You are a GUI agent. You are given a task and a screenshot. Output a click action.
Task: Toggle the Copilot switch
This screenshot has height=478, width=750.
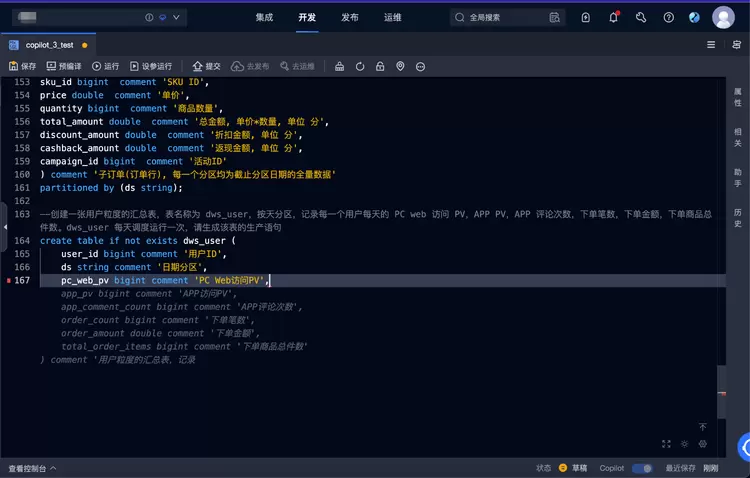pyautogui.click(x=641, y=468)
